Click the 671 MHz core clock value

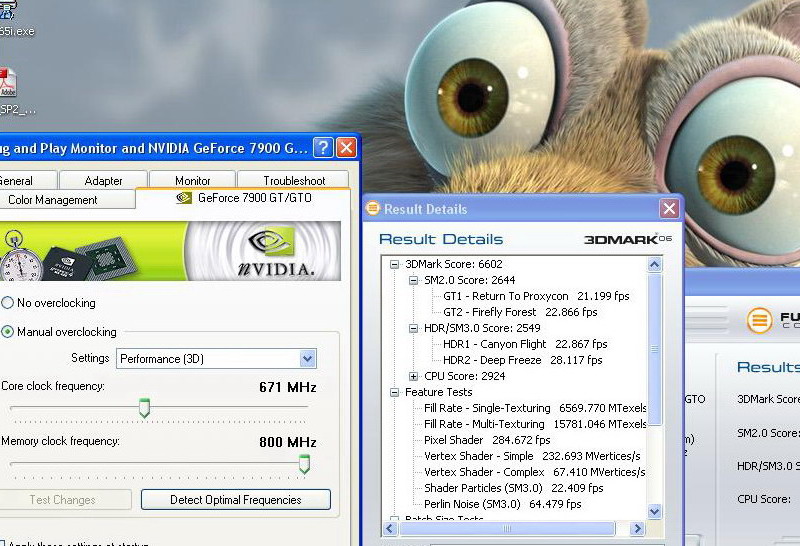(x=287, y=387)
